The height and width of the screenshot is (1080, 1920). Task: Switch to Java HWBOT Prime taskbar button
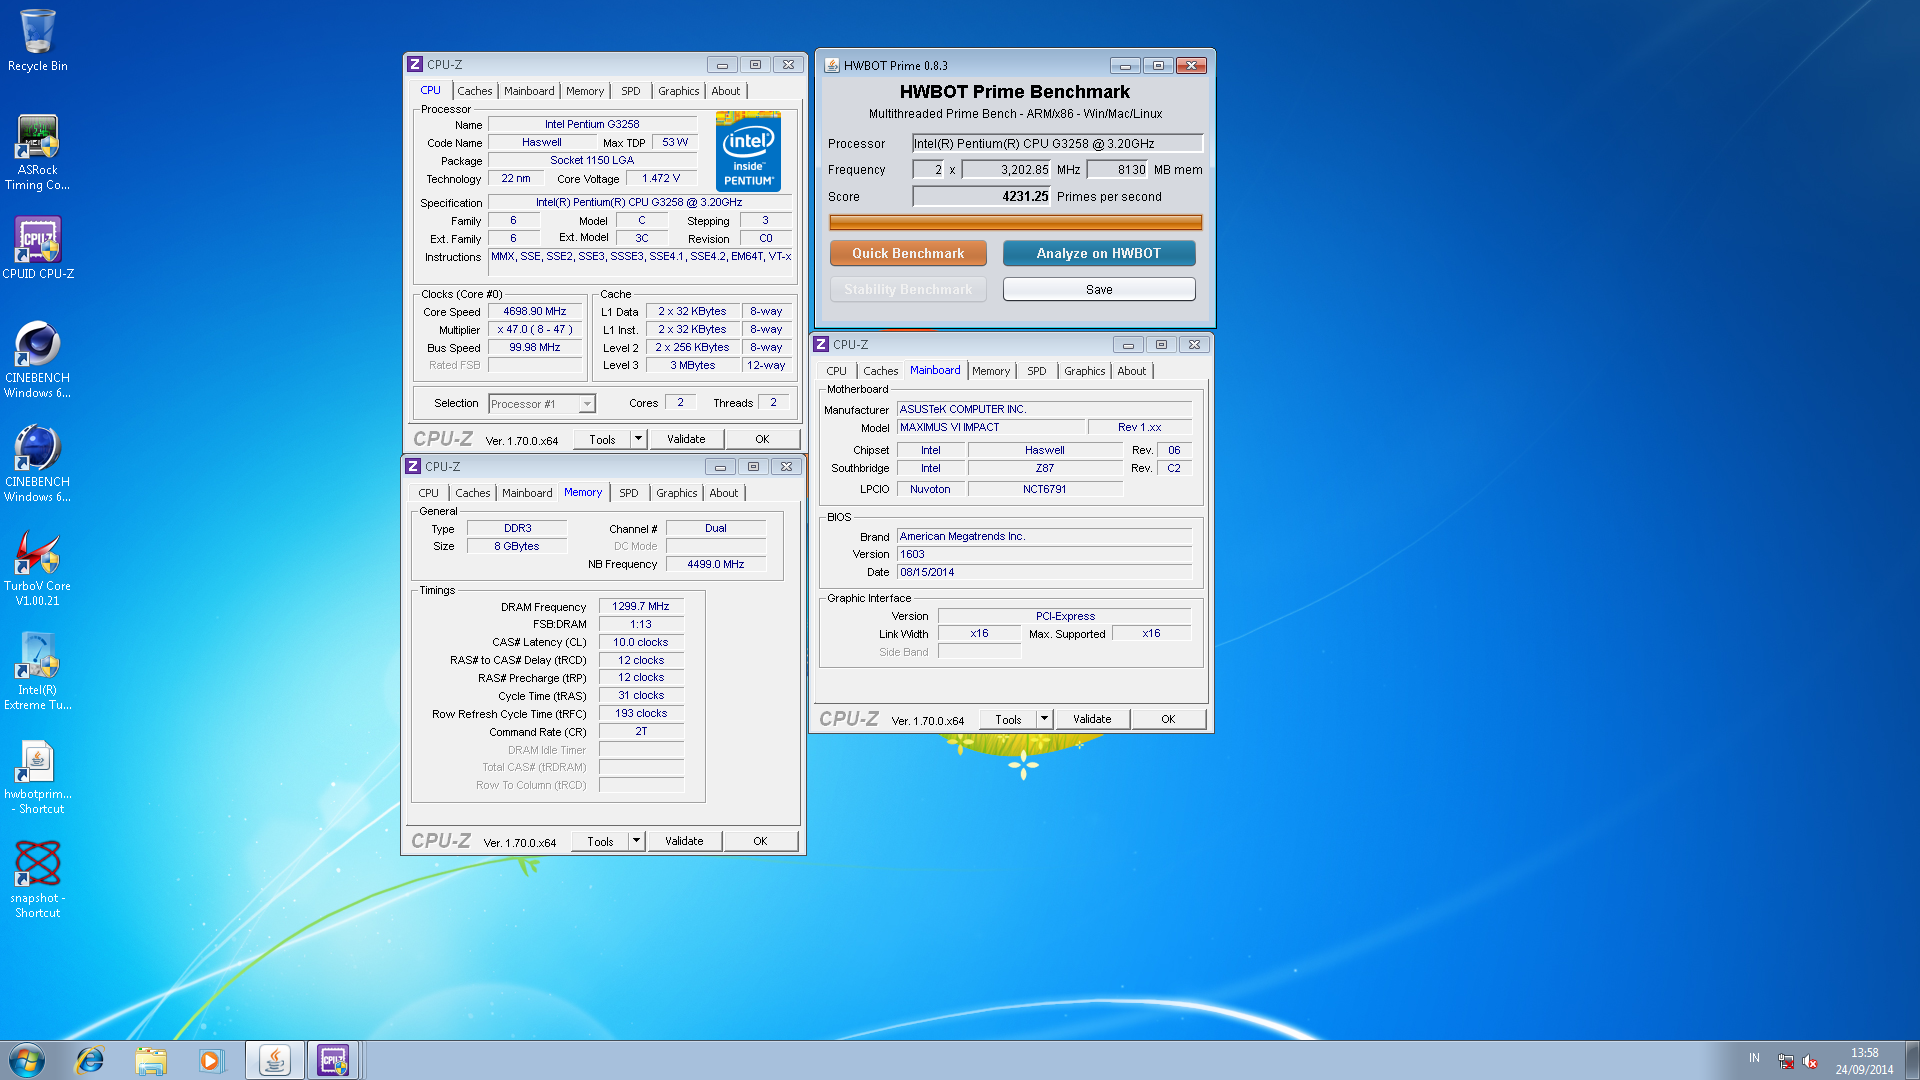coord(274,1060)
